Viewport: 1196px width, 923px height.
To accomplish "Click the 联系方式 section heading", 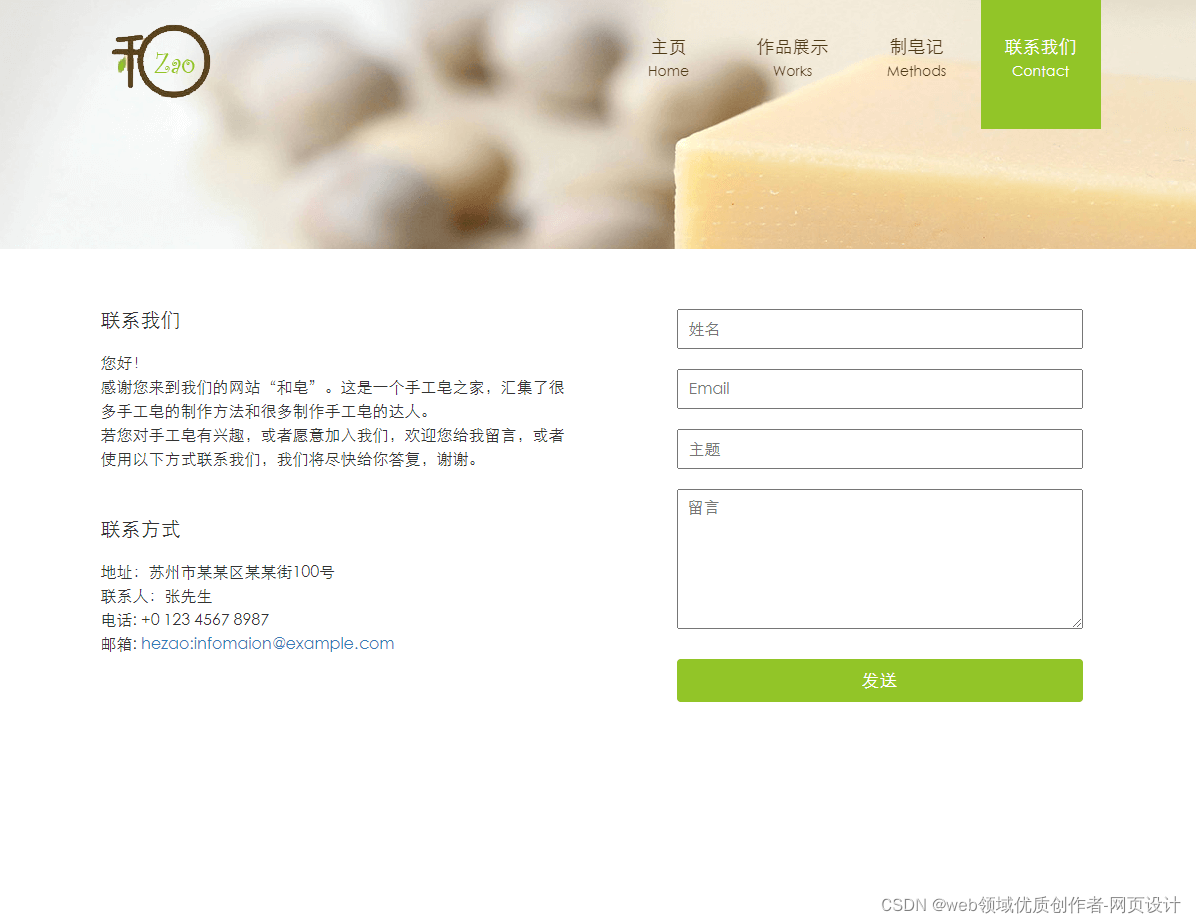I will [140, 529].
